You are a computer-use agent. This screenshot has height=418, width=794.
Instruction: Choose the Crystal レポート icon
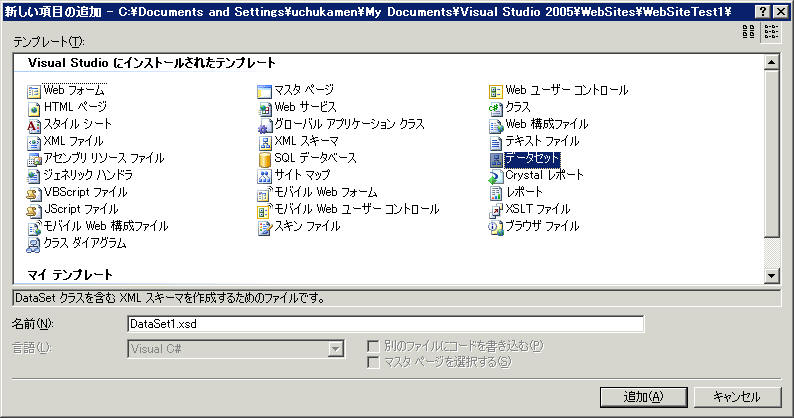coord(495,176)
